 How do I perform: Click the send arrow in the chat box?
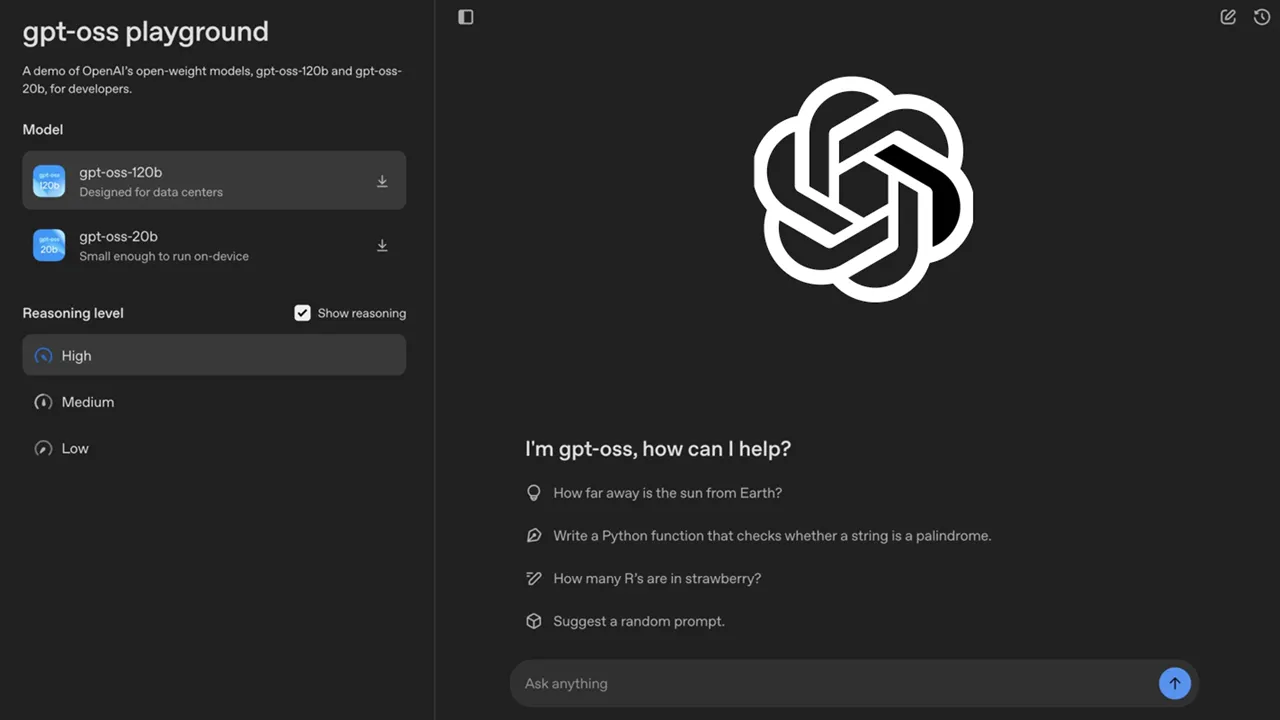(x=1175, y=683)
